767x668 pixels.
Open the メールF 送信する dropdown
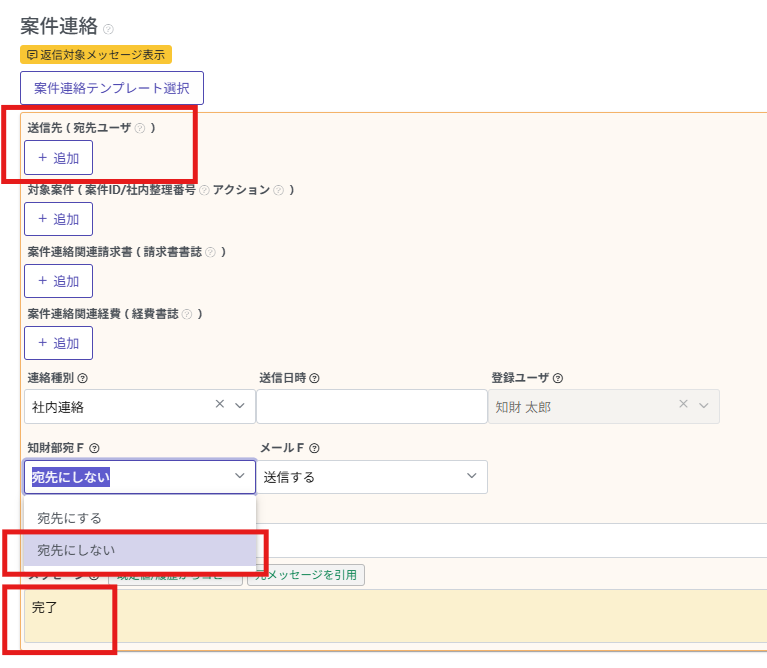coord(371,477)
